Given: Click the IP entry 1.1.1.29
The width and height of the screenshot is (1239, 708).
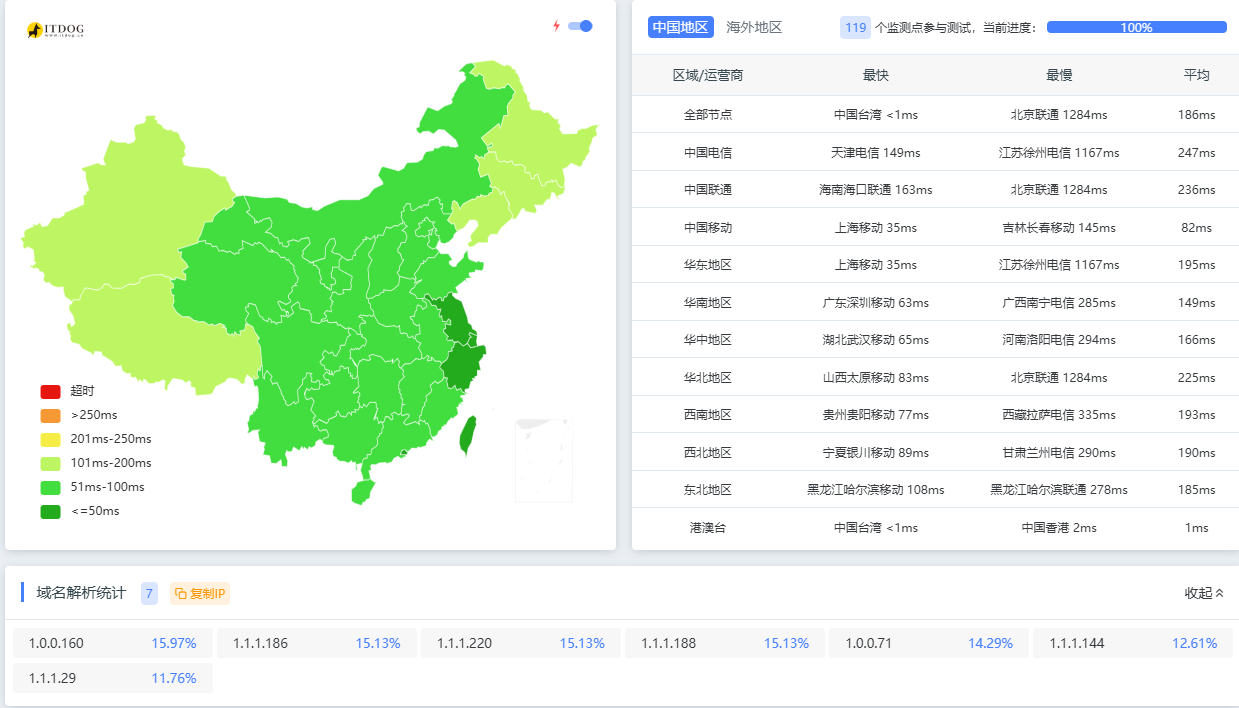Looking at the screenshot, I should 113,678.
